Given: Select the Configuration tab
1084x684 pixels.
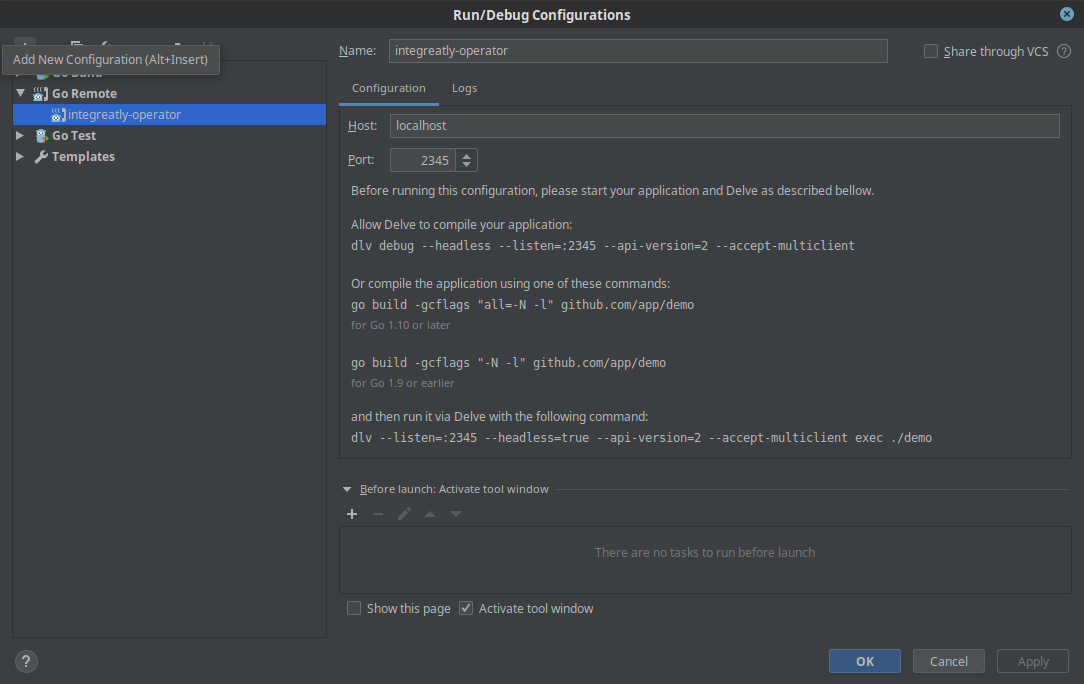Looking at the screenshot, I should pyautogui.click(x=388, y=88).
